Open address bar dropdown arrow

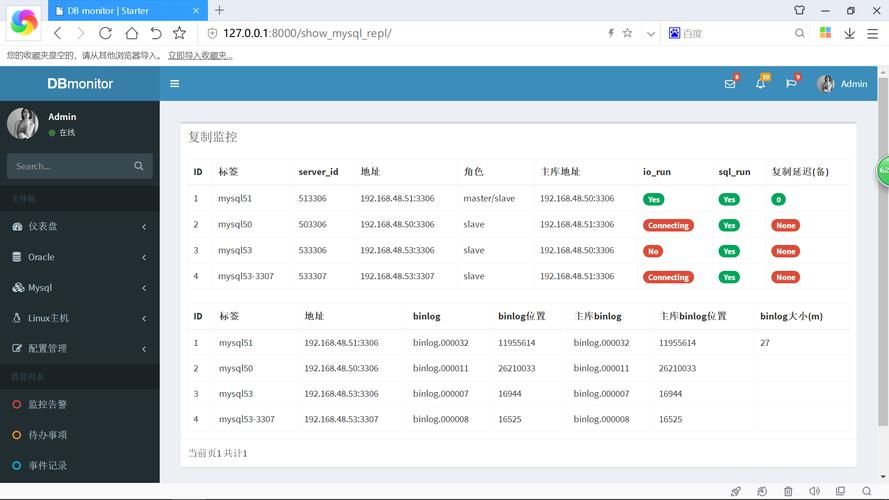651,33
